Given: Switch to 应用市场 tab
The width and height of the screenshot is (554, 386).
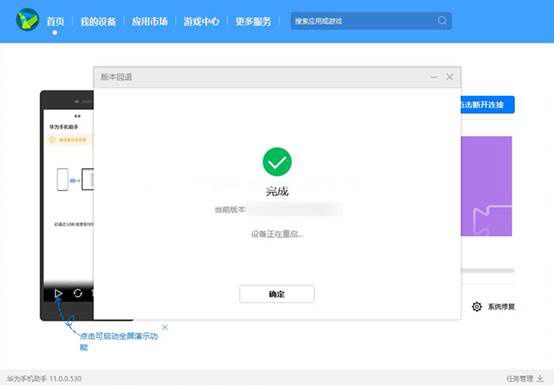Looking at the screenshot, I should 149,22.
